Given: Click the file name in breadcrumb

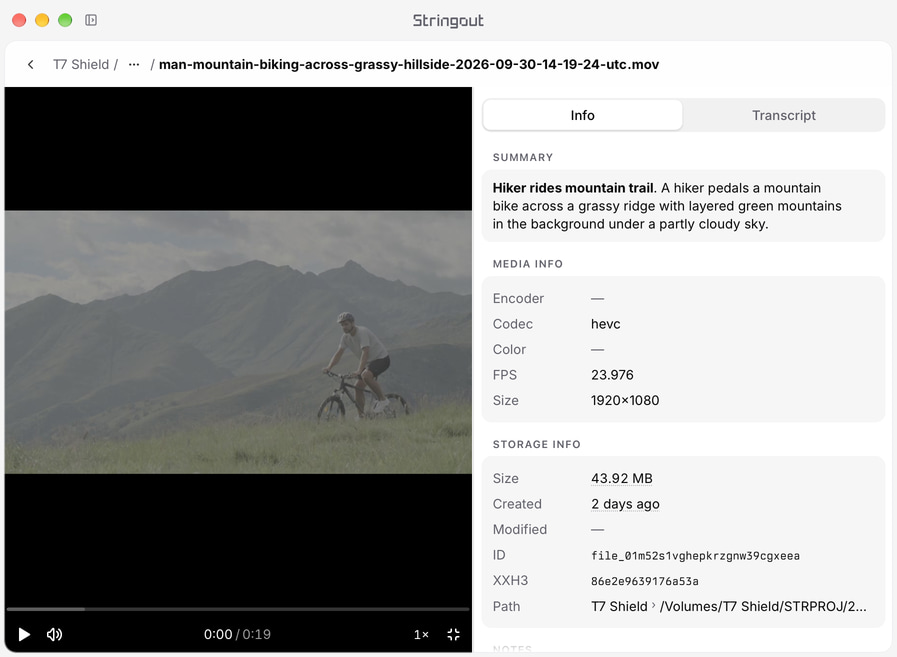Looking at the screenshot, I should 408,65.
